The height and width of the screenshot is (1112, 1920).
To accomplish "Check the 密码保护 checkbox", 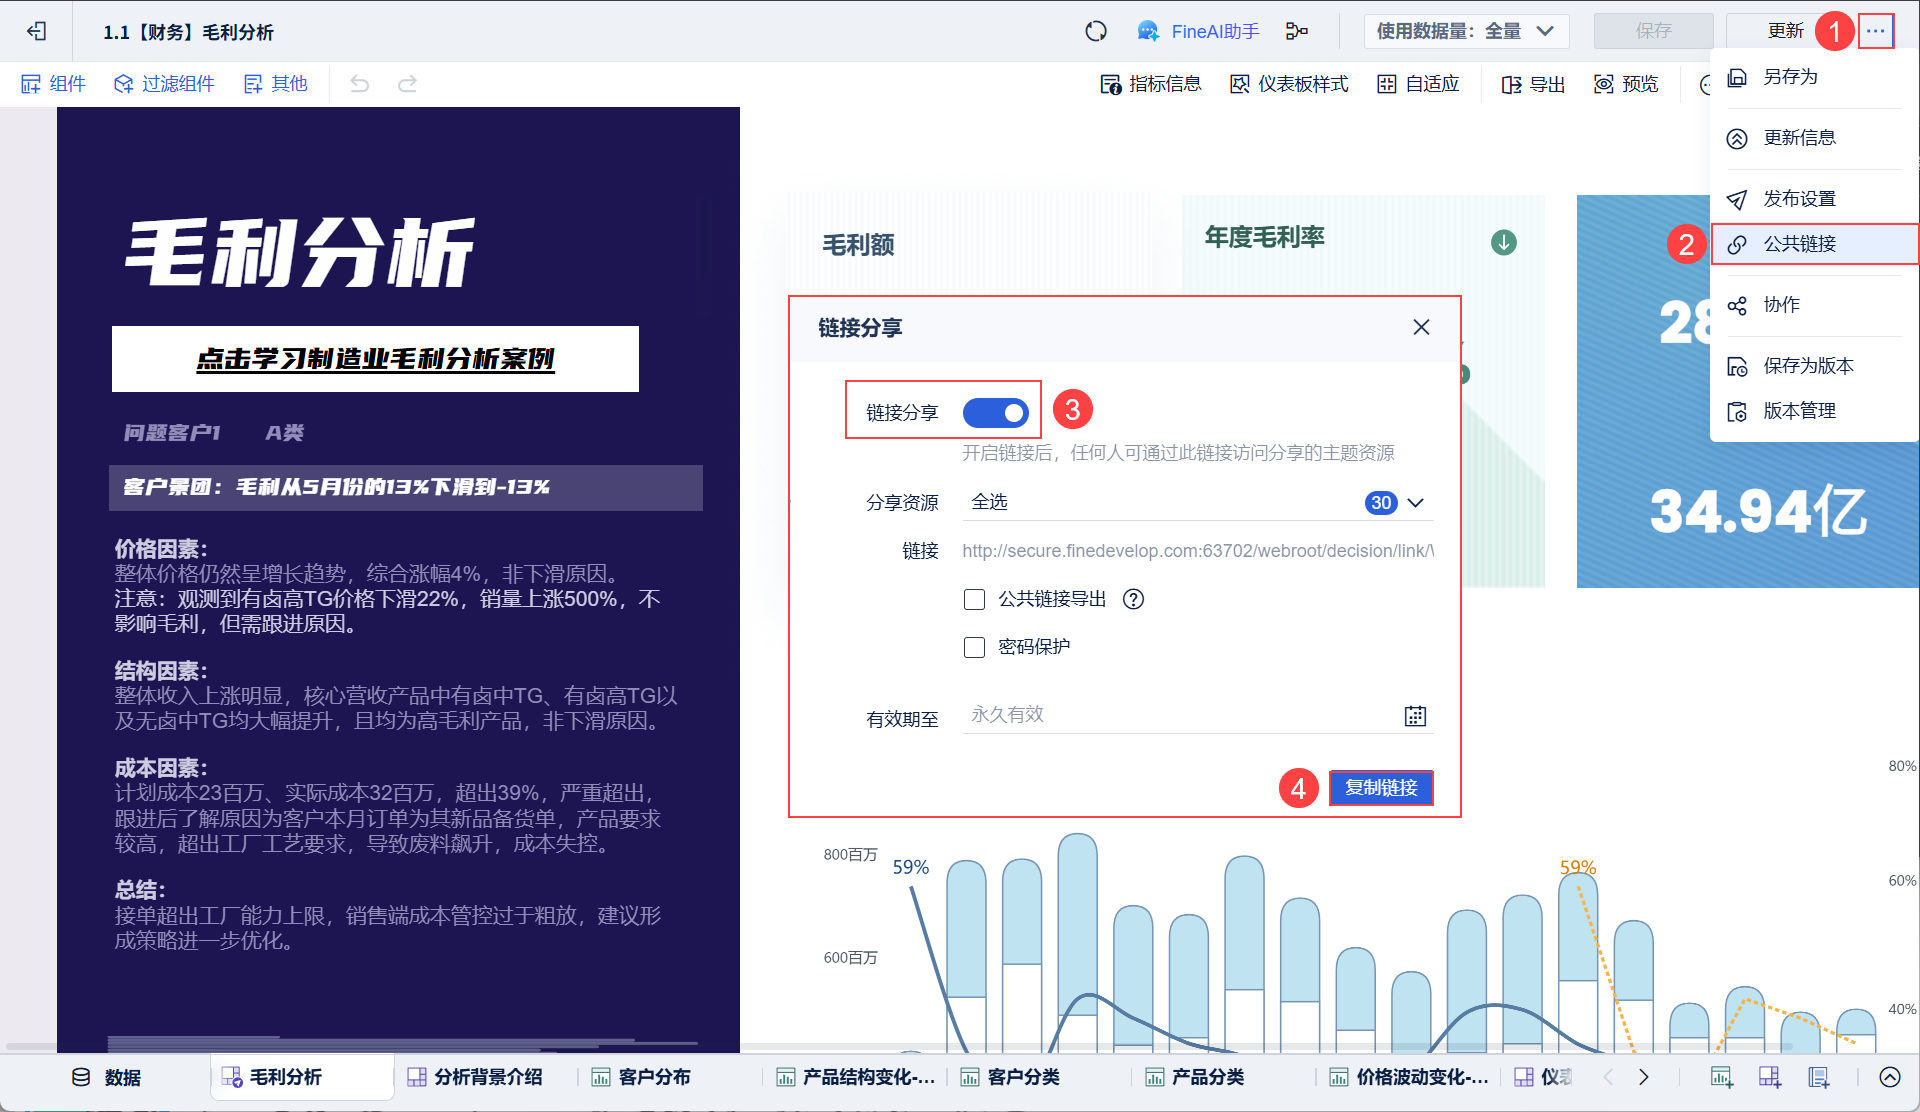I will [974, 647].
